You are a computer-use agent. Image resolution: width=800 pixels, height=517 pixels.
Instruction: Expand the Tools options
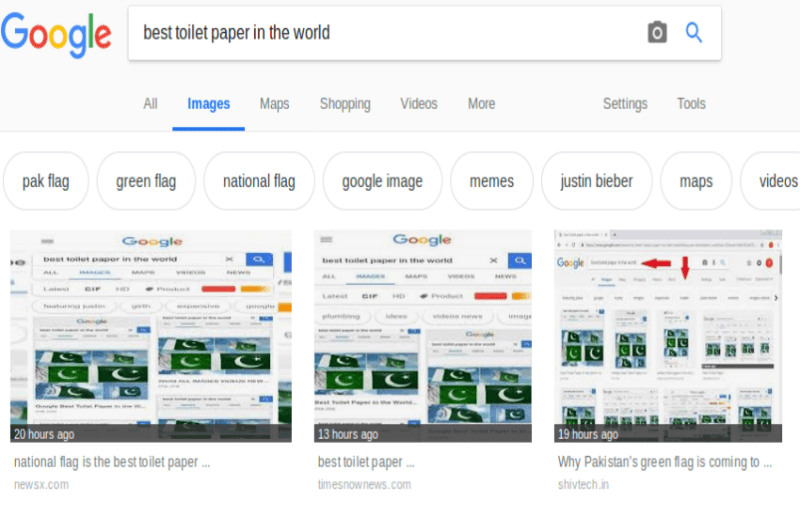pos(691,104)
